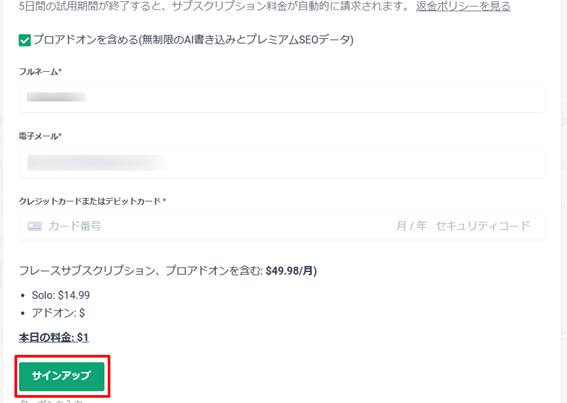Viewport: 567px width, 403px height.
Task: Open the 返金ポリシーを見る link
Action: coord(463,6)
